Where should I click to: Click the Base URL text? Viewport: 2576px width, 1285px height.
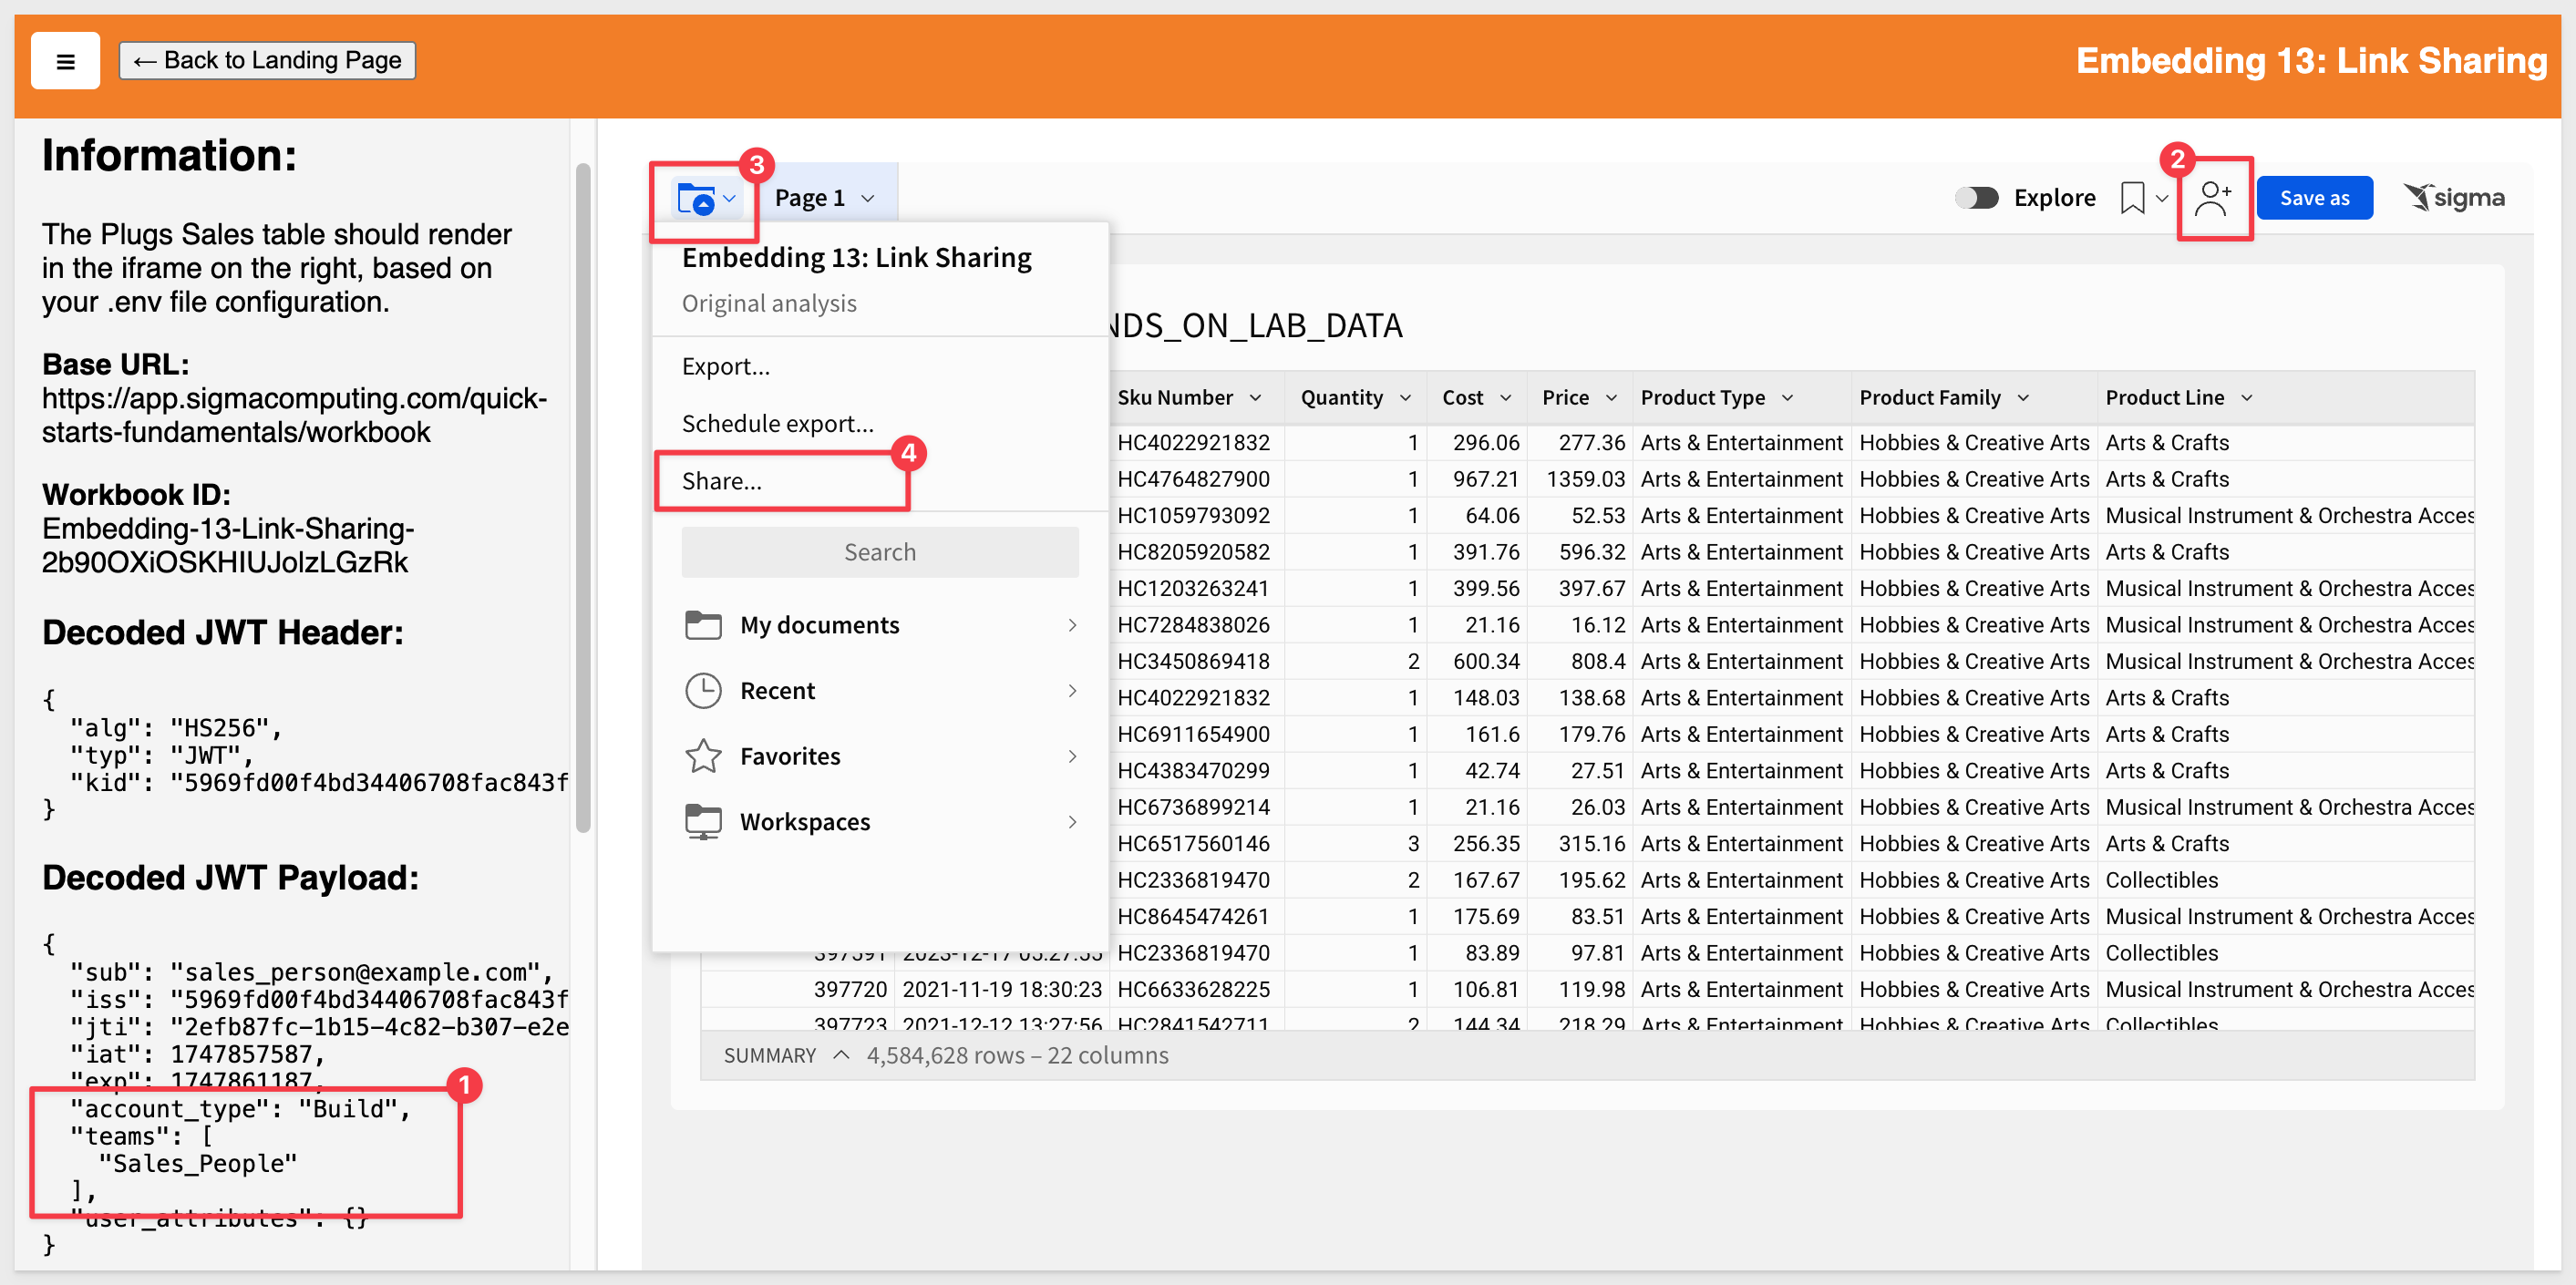click(x=294, y=415)
